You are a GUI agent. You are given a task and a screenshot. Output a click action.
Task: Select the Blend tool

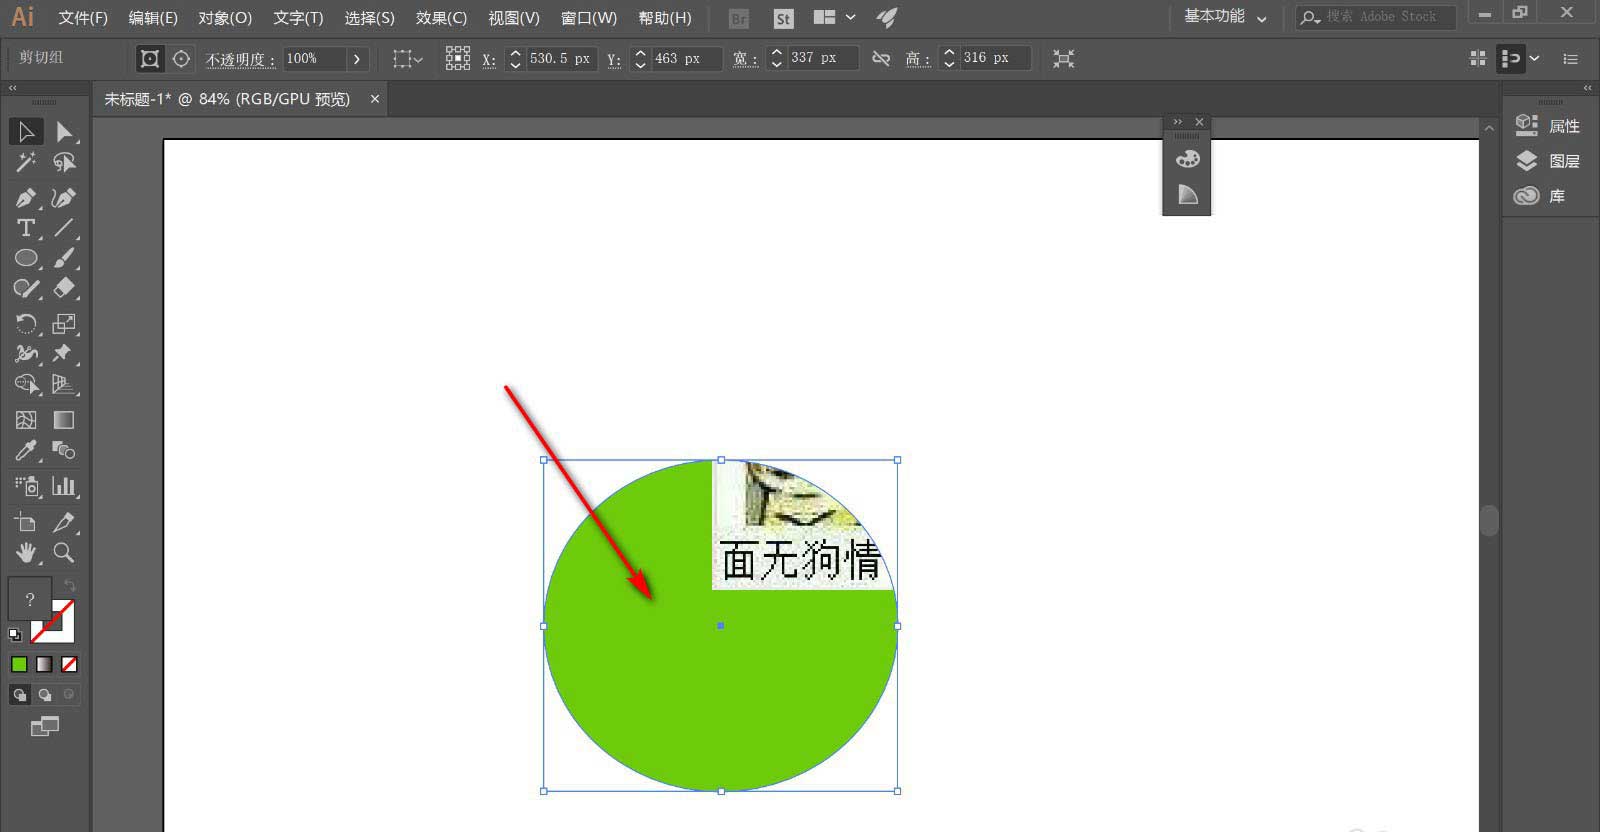(x=64, y=451)
